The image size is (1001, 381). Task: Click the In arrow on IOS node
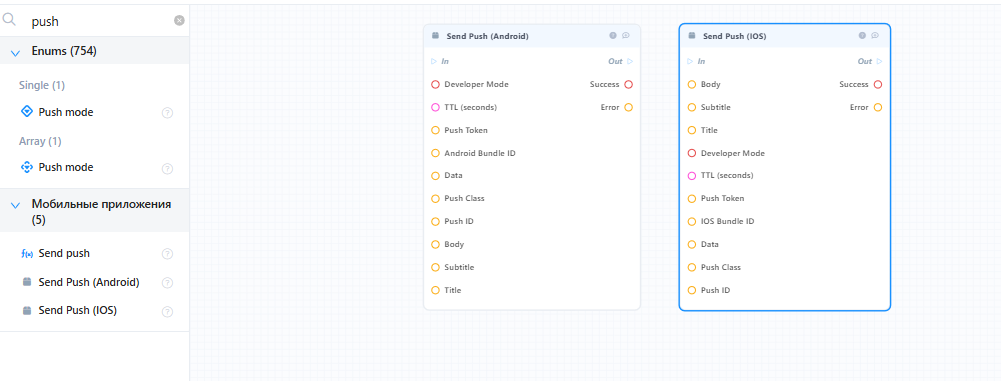point(690,61)
